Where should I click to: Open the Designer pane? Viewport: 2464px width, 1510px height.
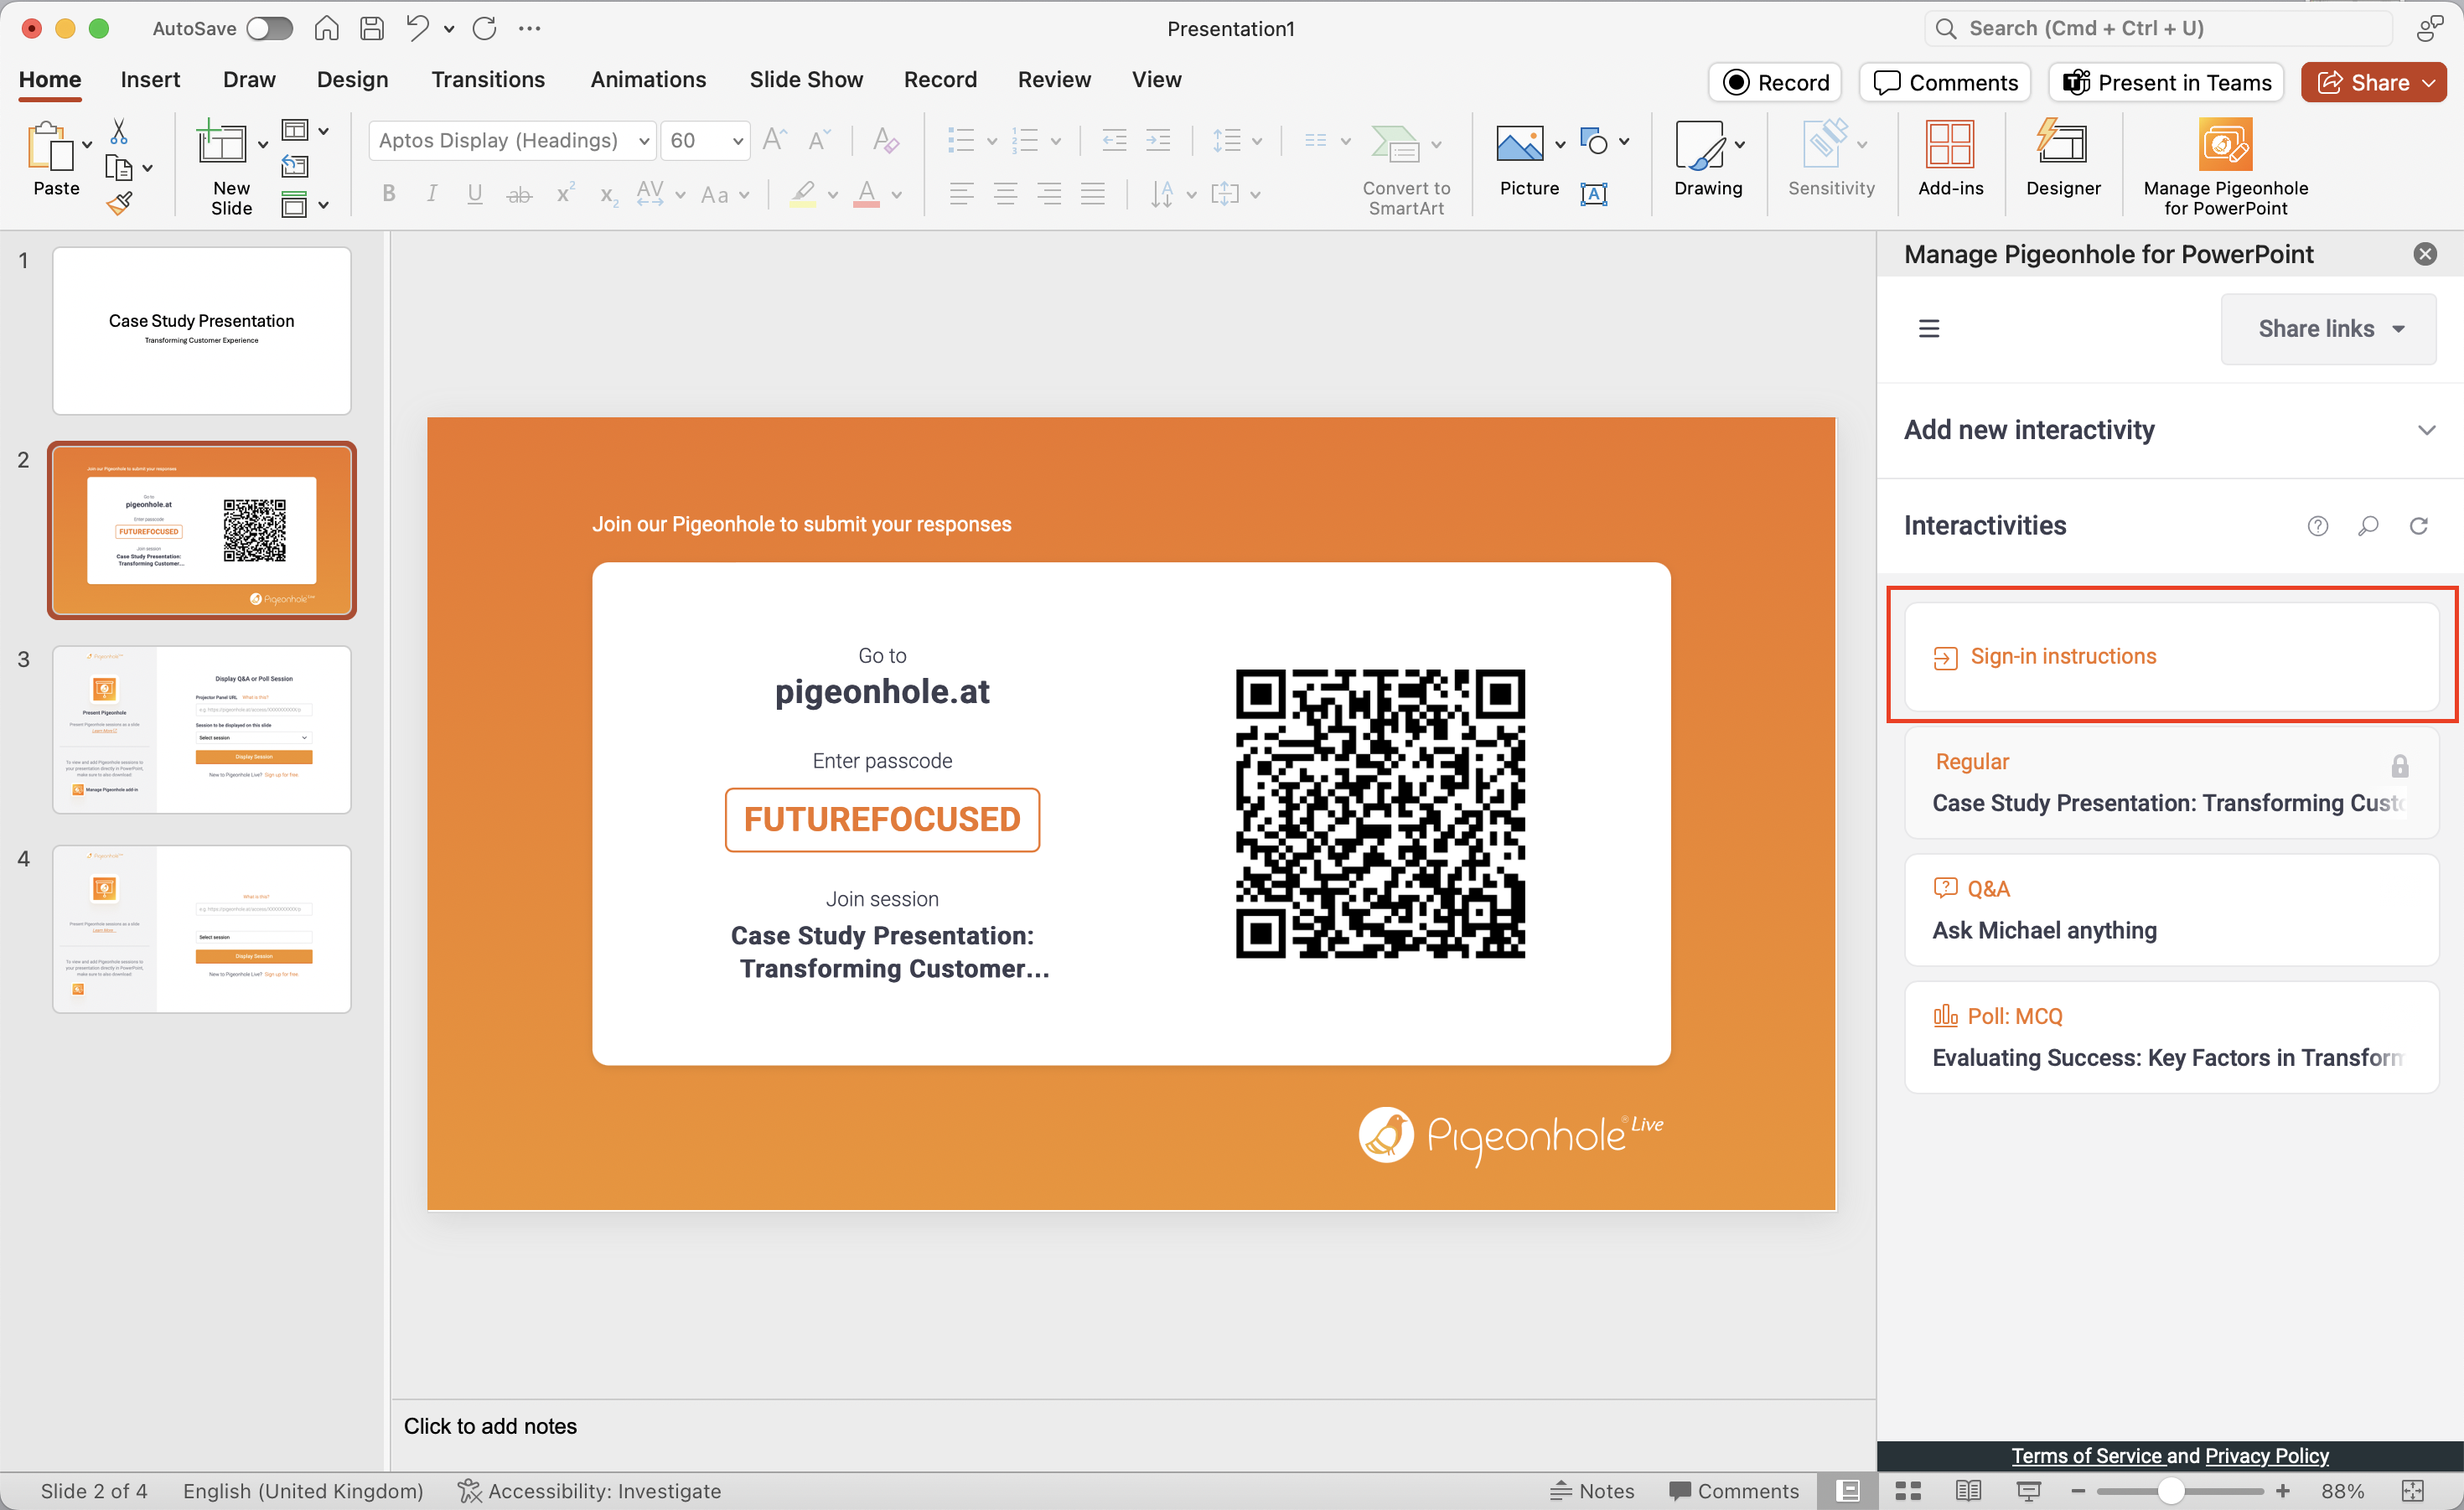[x=2063, y=158]
